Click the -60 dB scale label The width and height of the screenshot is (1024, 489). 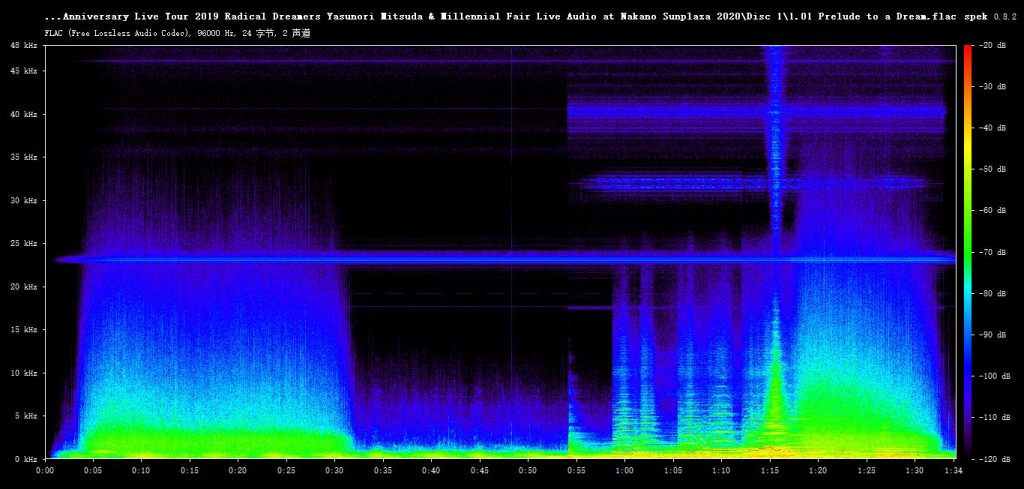coord(991,210)
